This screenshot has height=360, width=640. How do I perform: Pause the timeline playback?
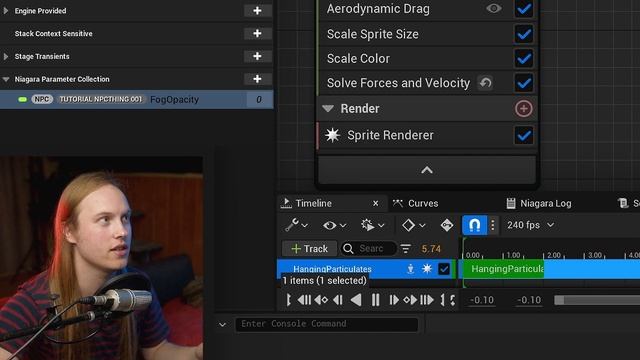pos(375,300)
